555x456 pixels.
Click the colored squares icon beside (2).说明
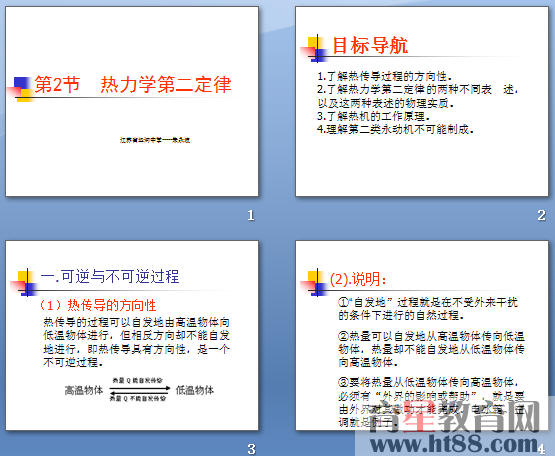click(x=314, y=283)
